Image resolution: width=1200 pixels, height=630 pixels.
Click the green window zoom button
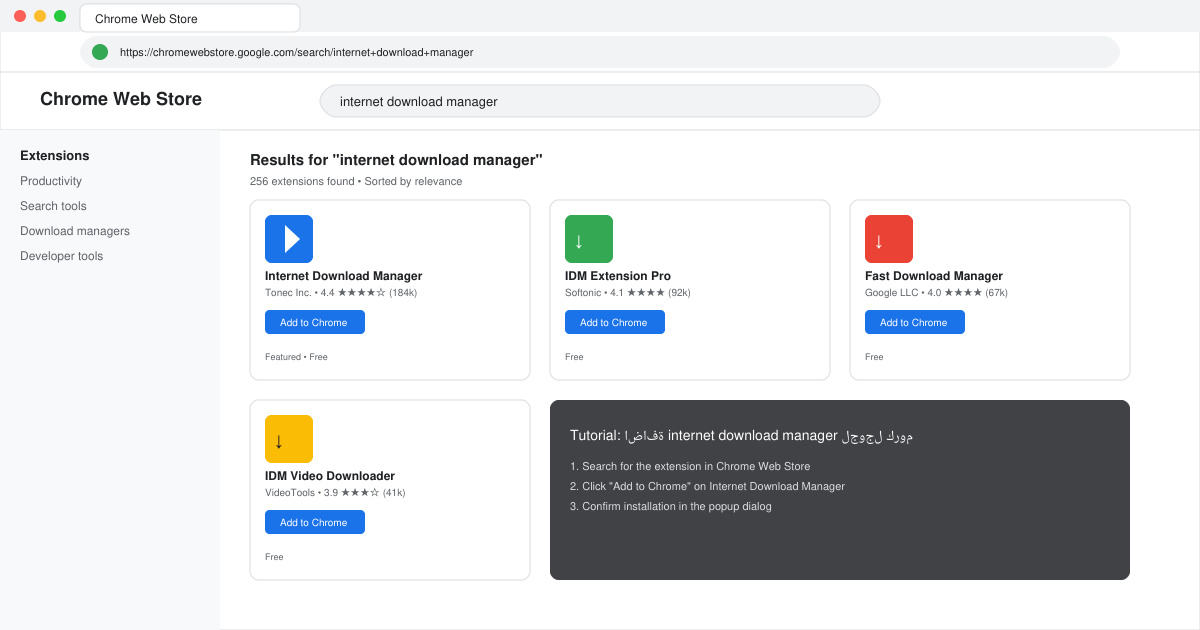click(x=60, y=16)
